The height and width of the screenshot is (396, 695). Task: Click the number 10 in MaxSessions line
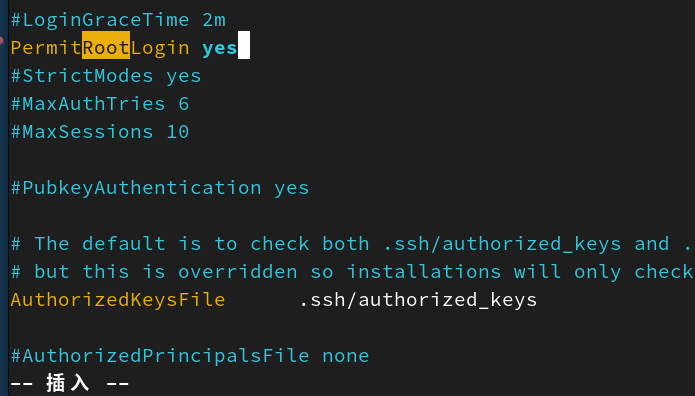point(178,132)
